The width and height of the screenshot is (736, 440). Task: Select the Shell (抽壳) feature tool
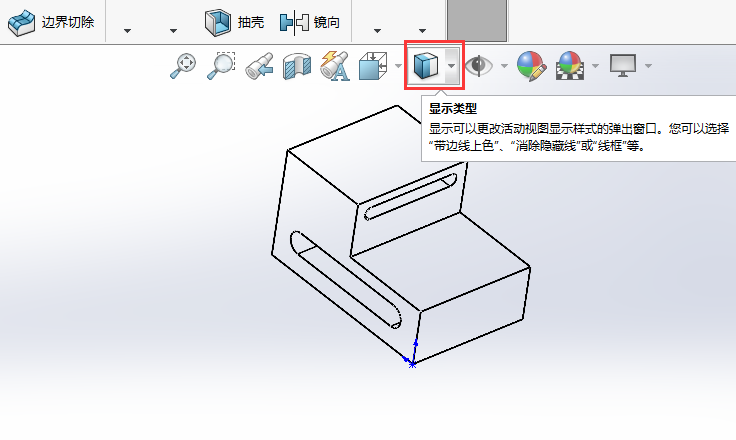click(x=234, y=22)
